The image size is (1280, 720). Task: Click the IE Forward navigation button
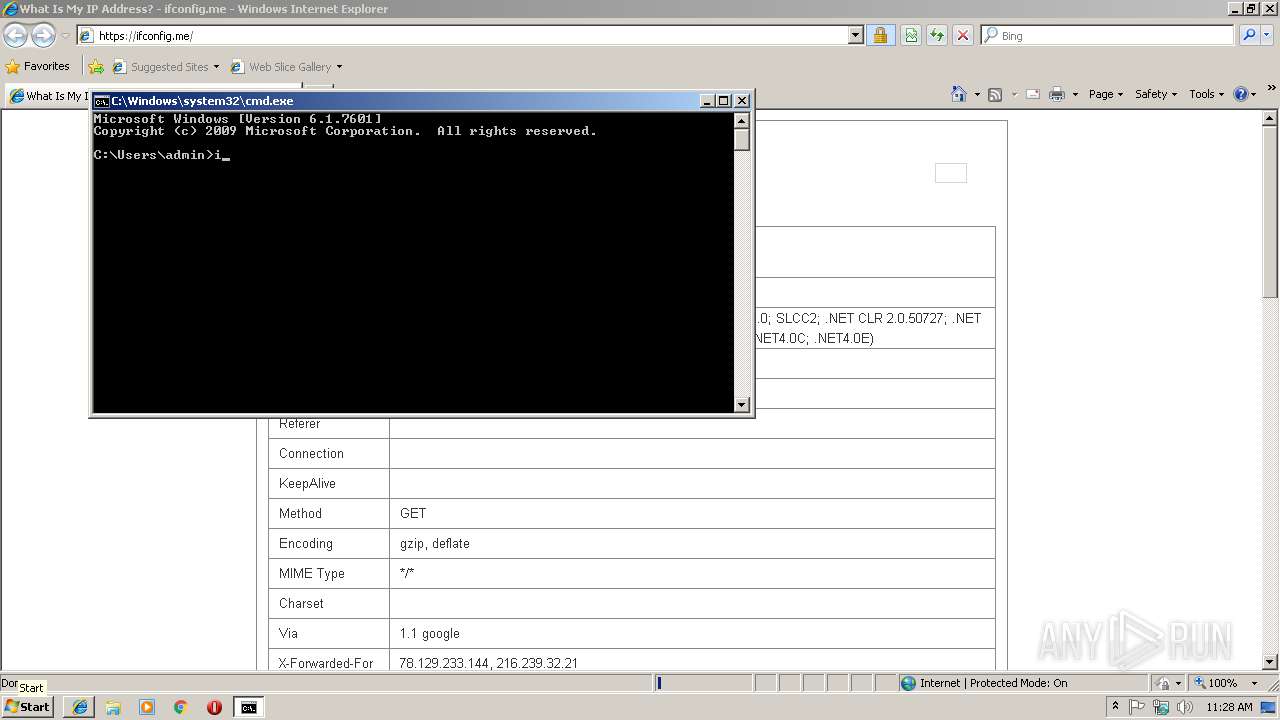point(43,36)
